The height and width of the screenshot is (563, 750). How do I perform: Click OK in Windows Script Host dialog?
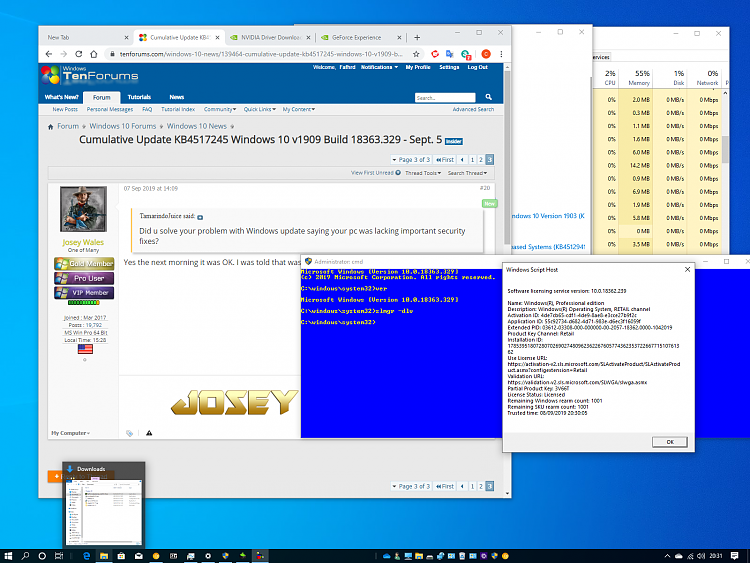[x=670, y=442]
